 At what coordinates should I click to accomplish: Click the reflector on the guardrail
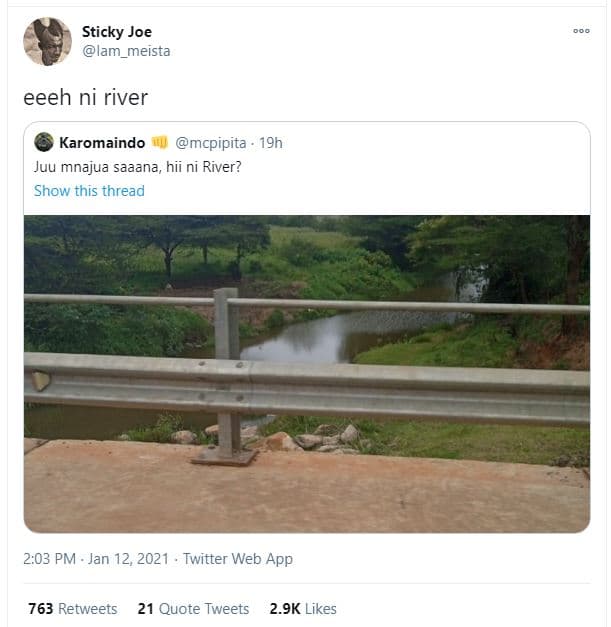click(40, 380)
